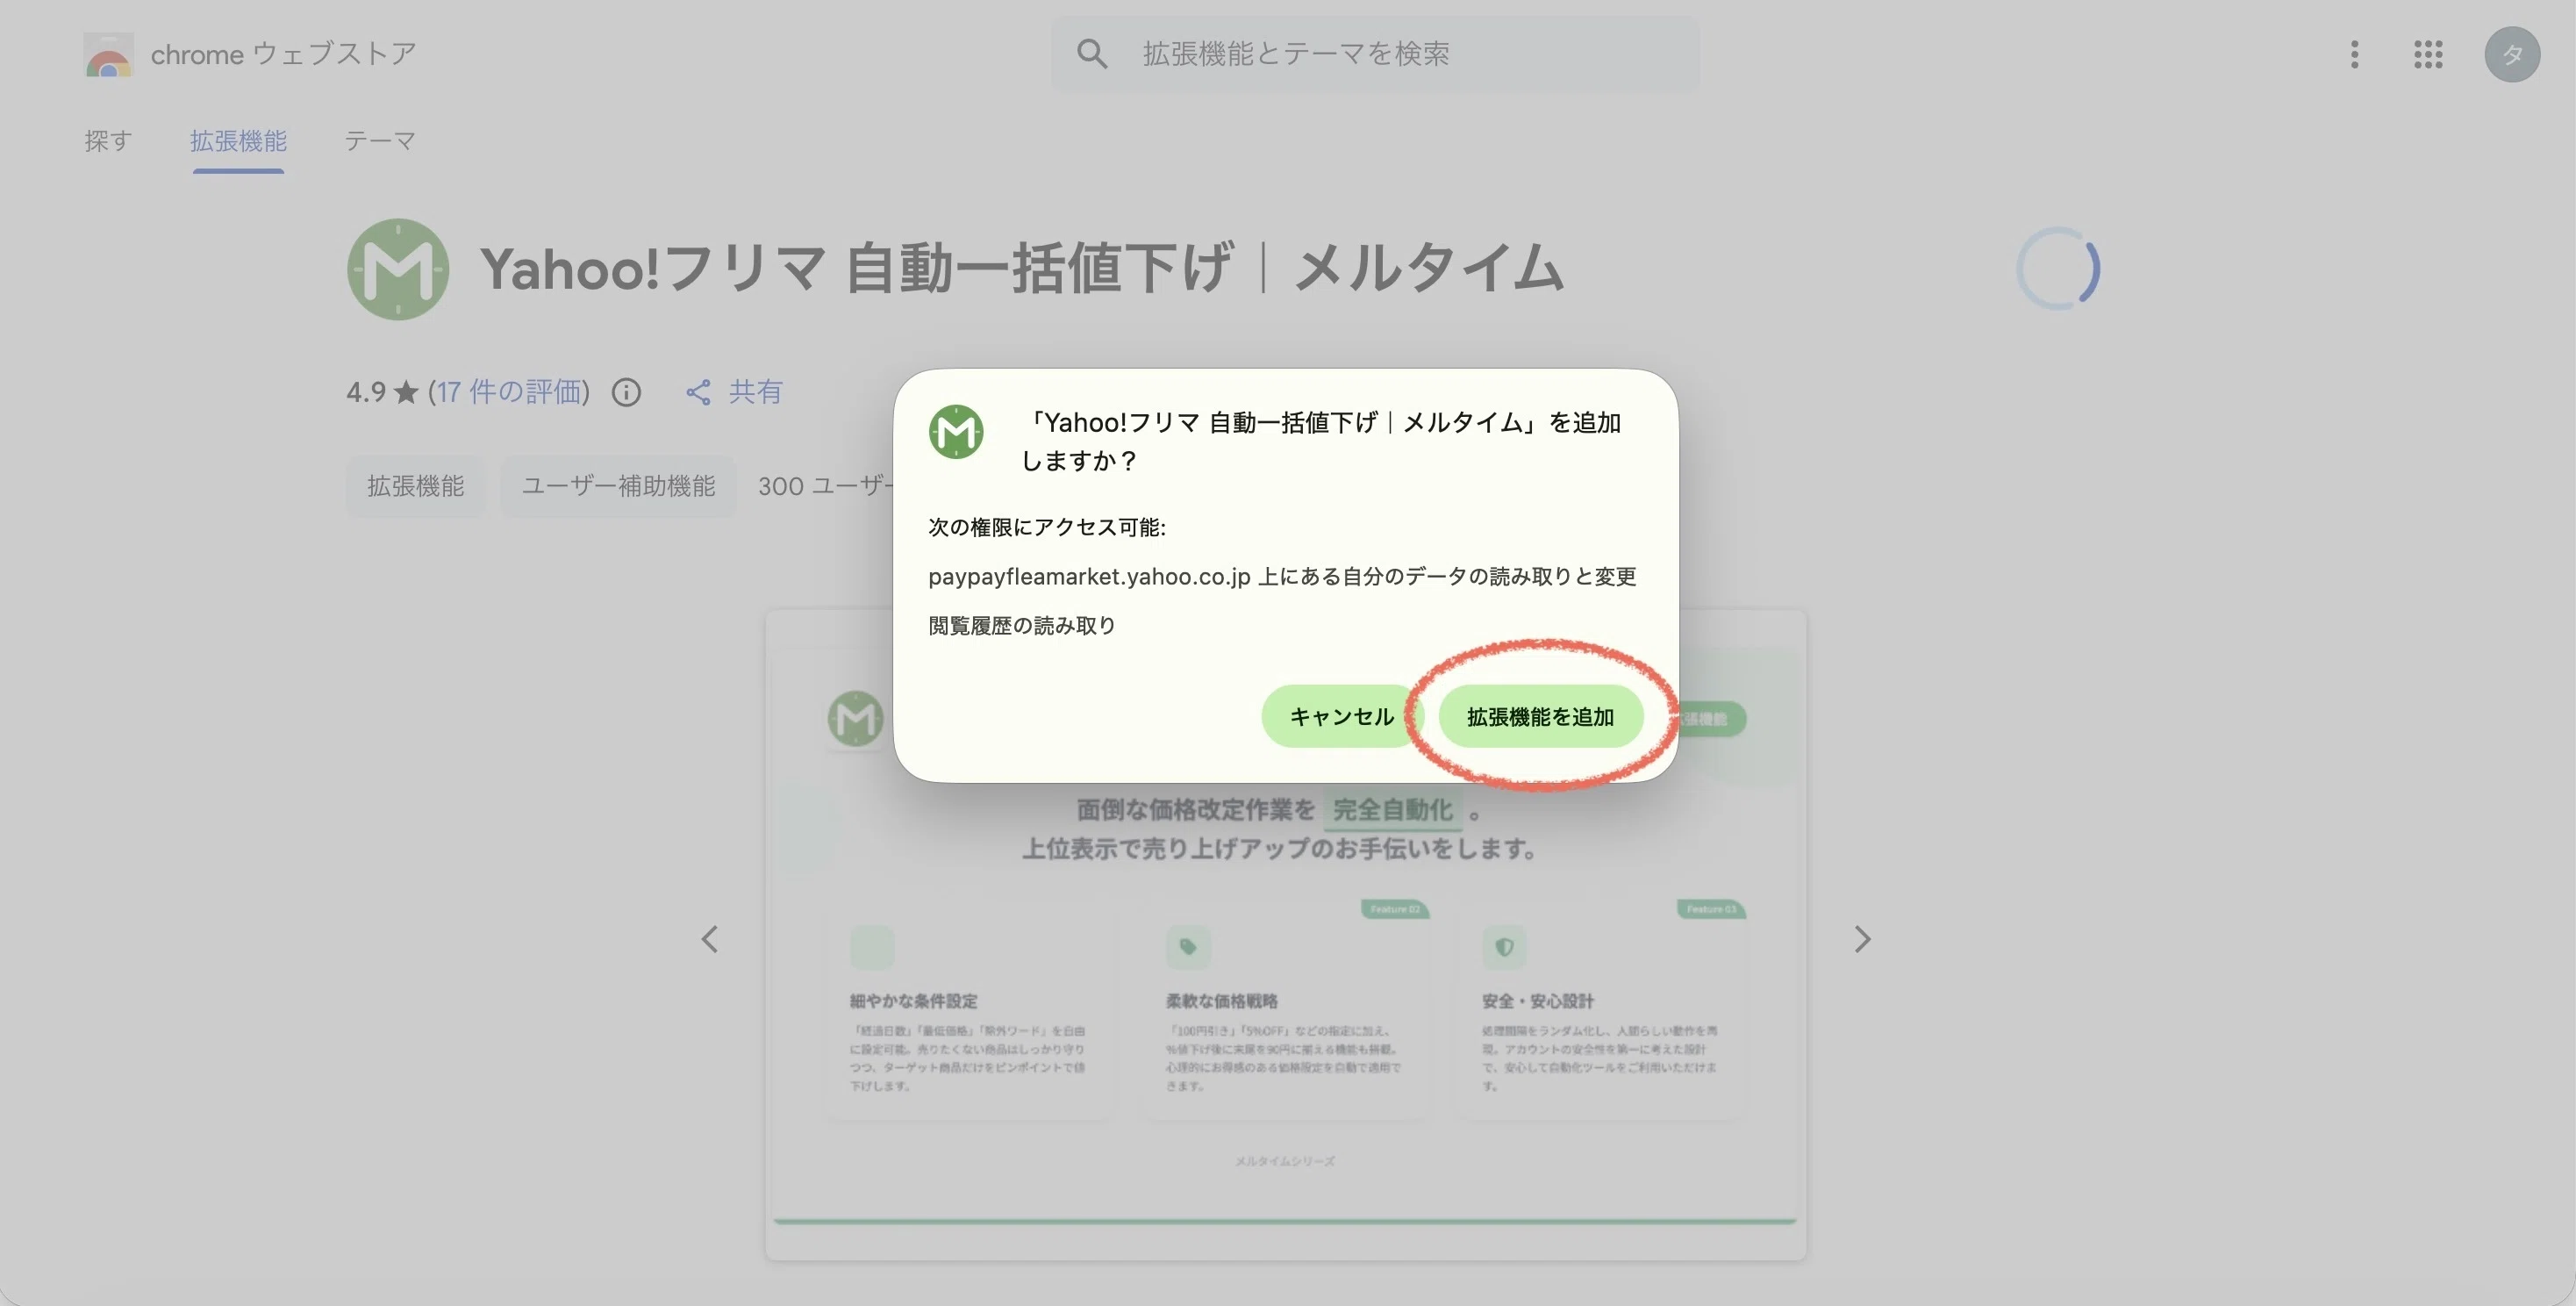The width and height of the screenshot is (2576, 1306).
Task: Click the 細やかな条件設定 feature icon
Action: (x=872, y=947)
